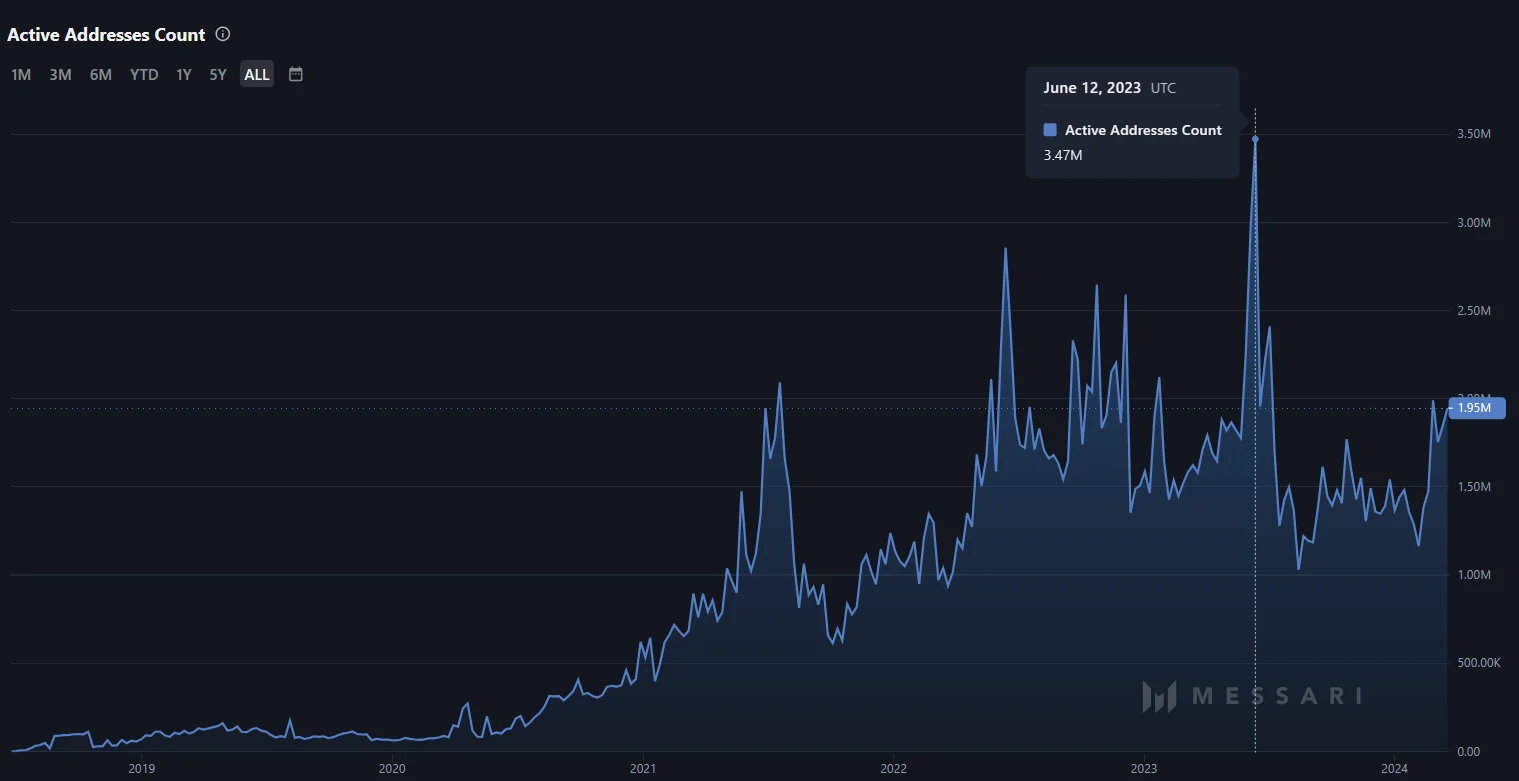Click the 0.00 y-axis label
The image size is (1519, 781).
click(1468, 751)
